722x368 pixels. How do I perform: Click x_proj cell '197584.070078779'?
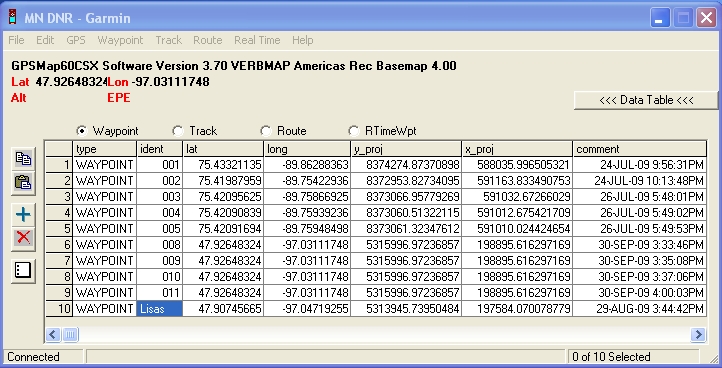pos(517,309)
